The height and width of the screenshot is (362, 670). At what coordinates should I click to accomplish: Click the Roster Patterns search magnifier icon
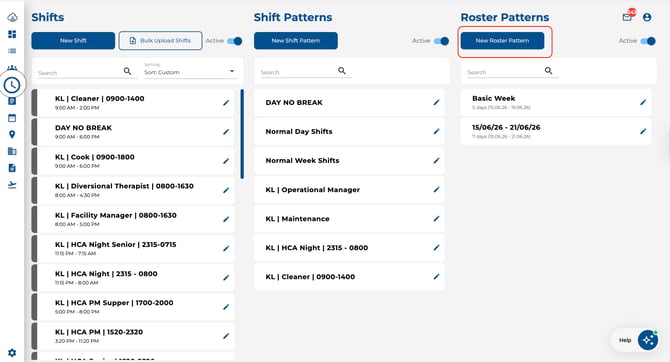(x=549, y=71)
